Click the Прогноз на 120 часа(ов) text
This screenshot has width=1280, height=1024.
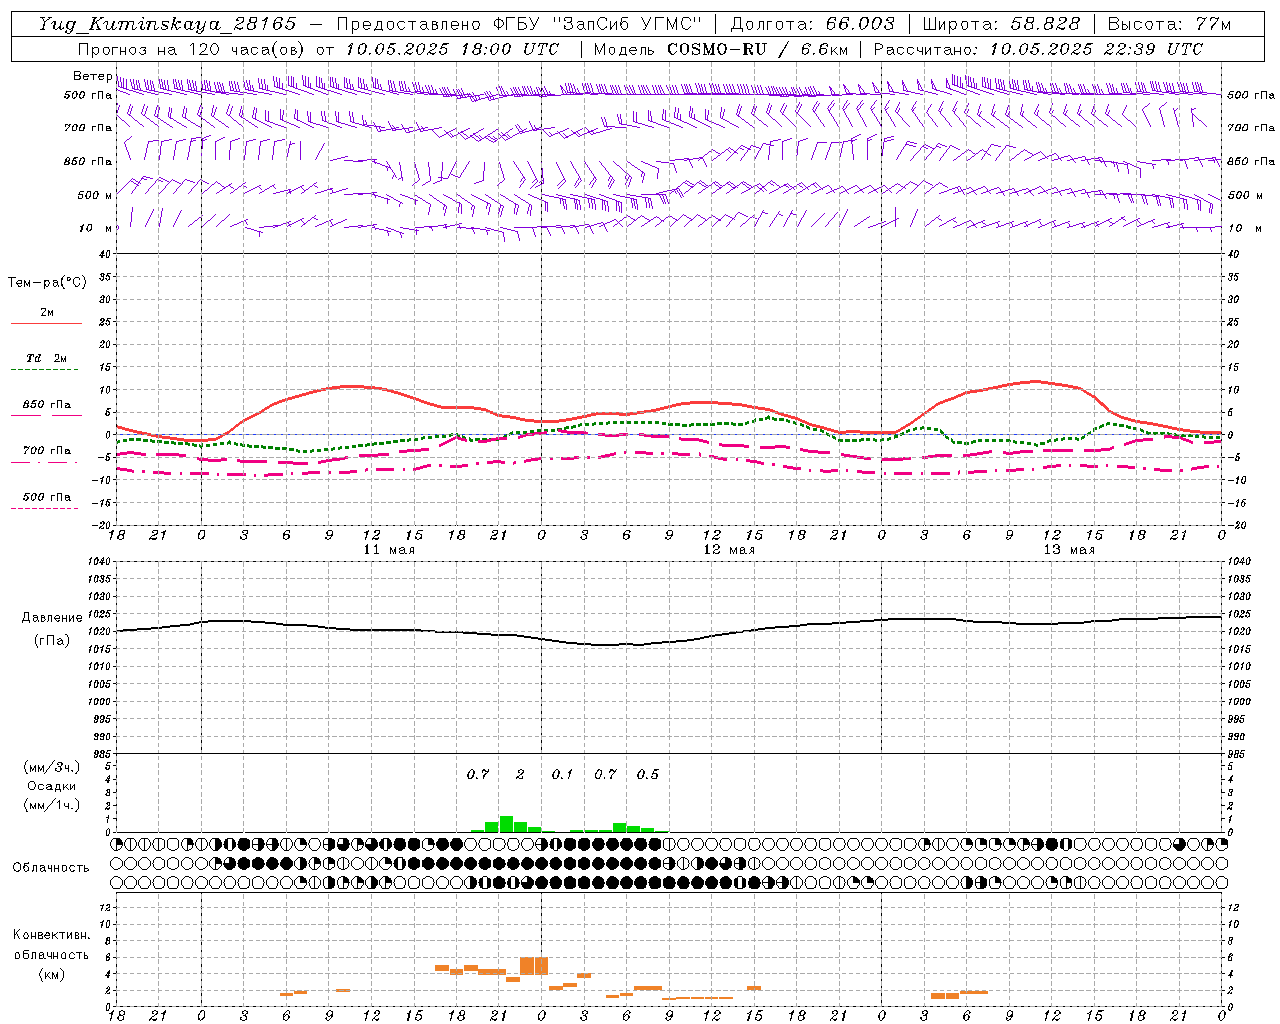[x=192, y=49]
